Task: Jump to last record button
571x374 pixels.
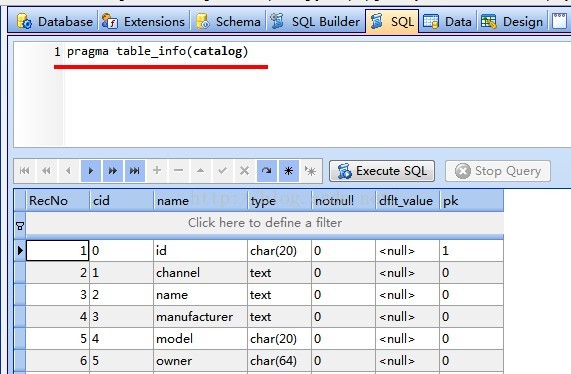Action: [x=135, y=170]
